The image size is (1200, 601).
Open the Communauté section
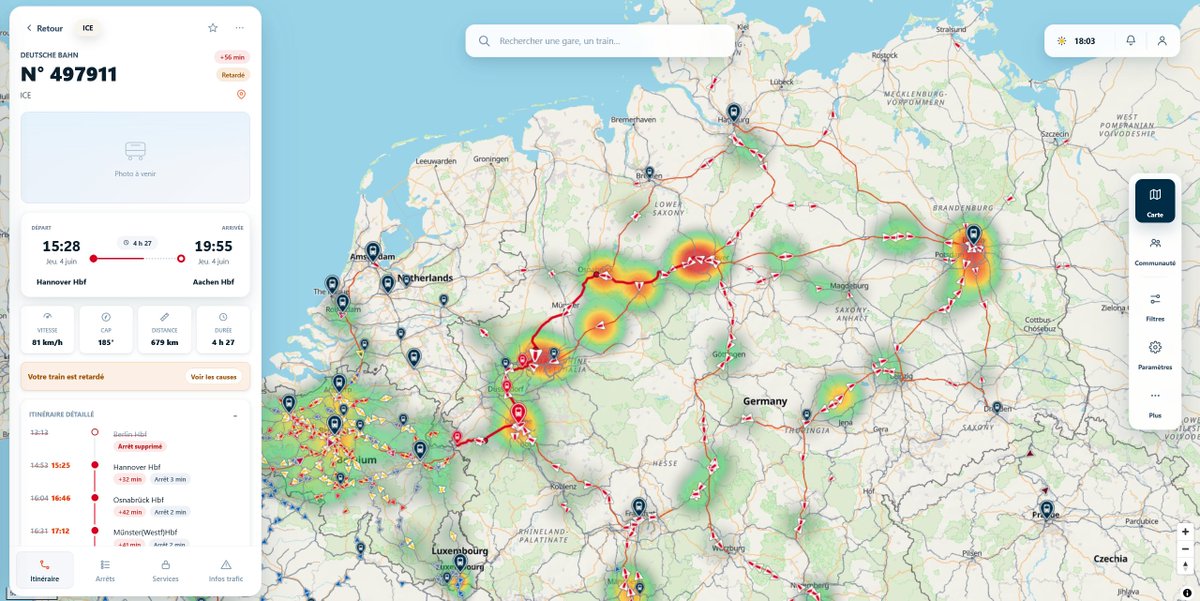click(x=1155, y=250)
